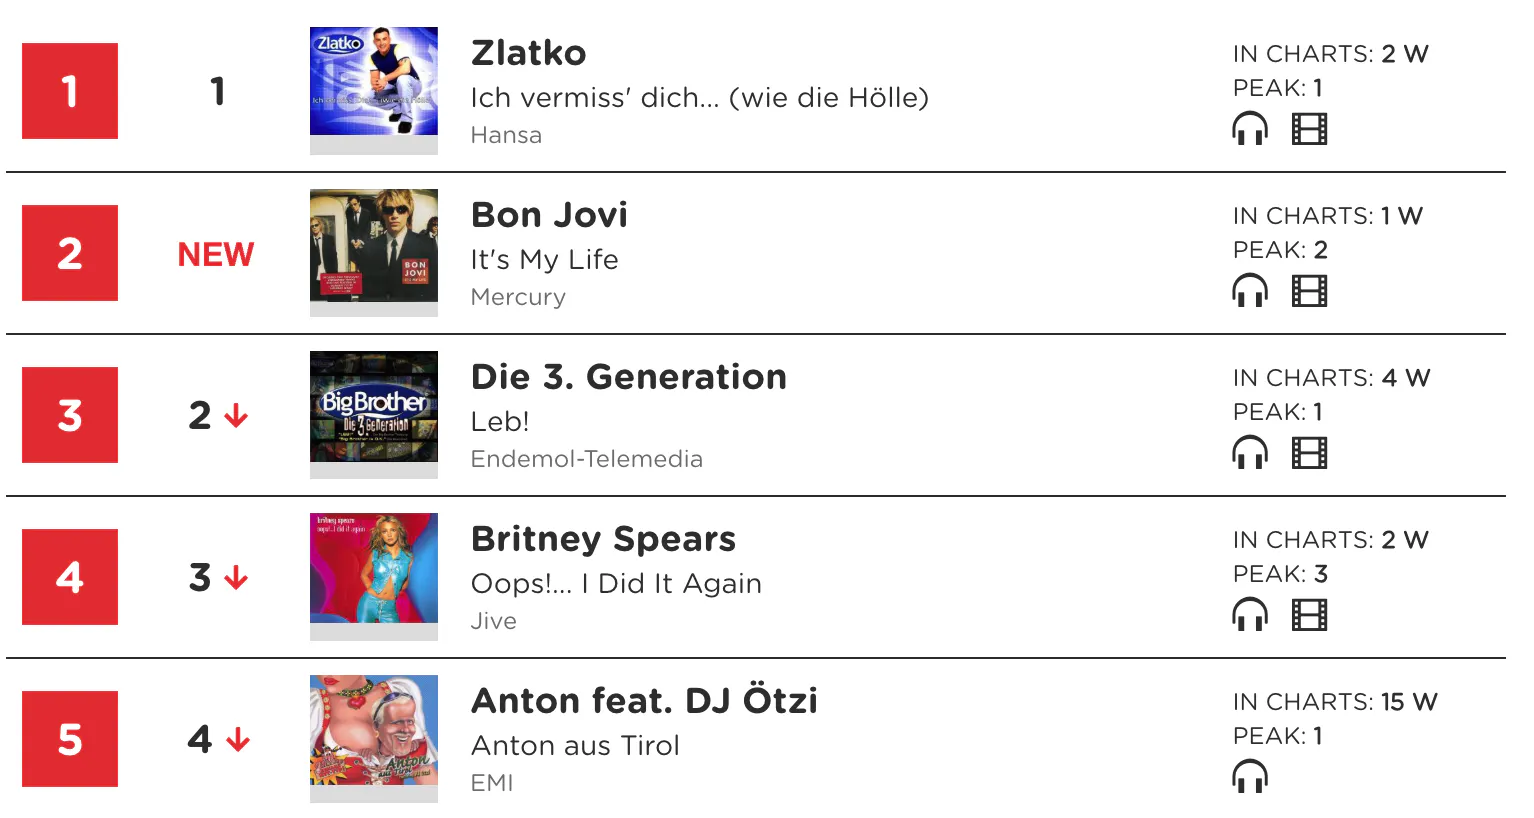This screenshot has width=1534, height=818.
Task: Click headphone icon for Die 3. Generation
Action: point(1250,453)
